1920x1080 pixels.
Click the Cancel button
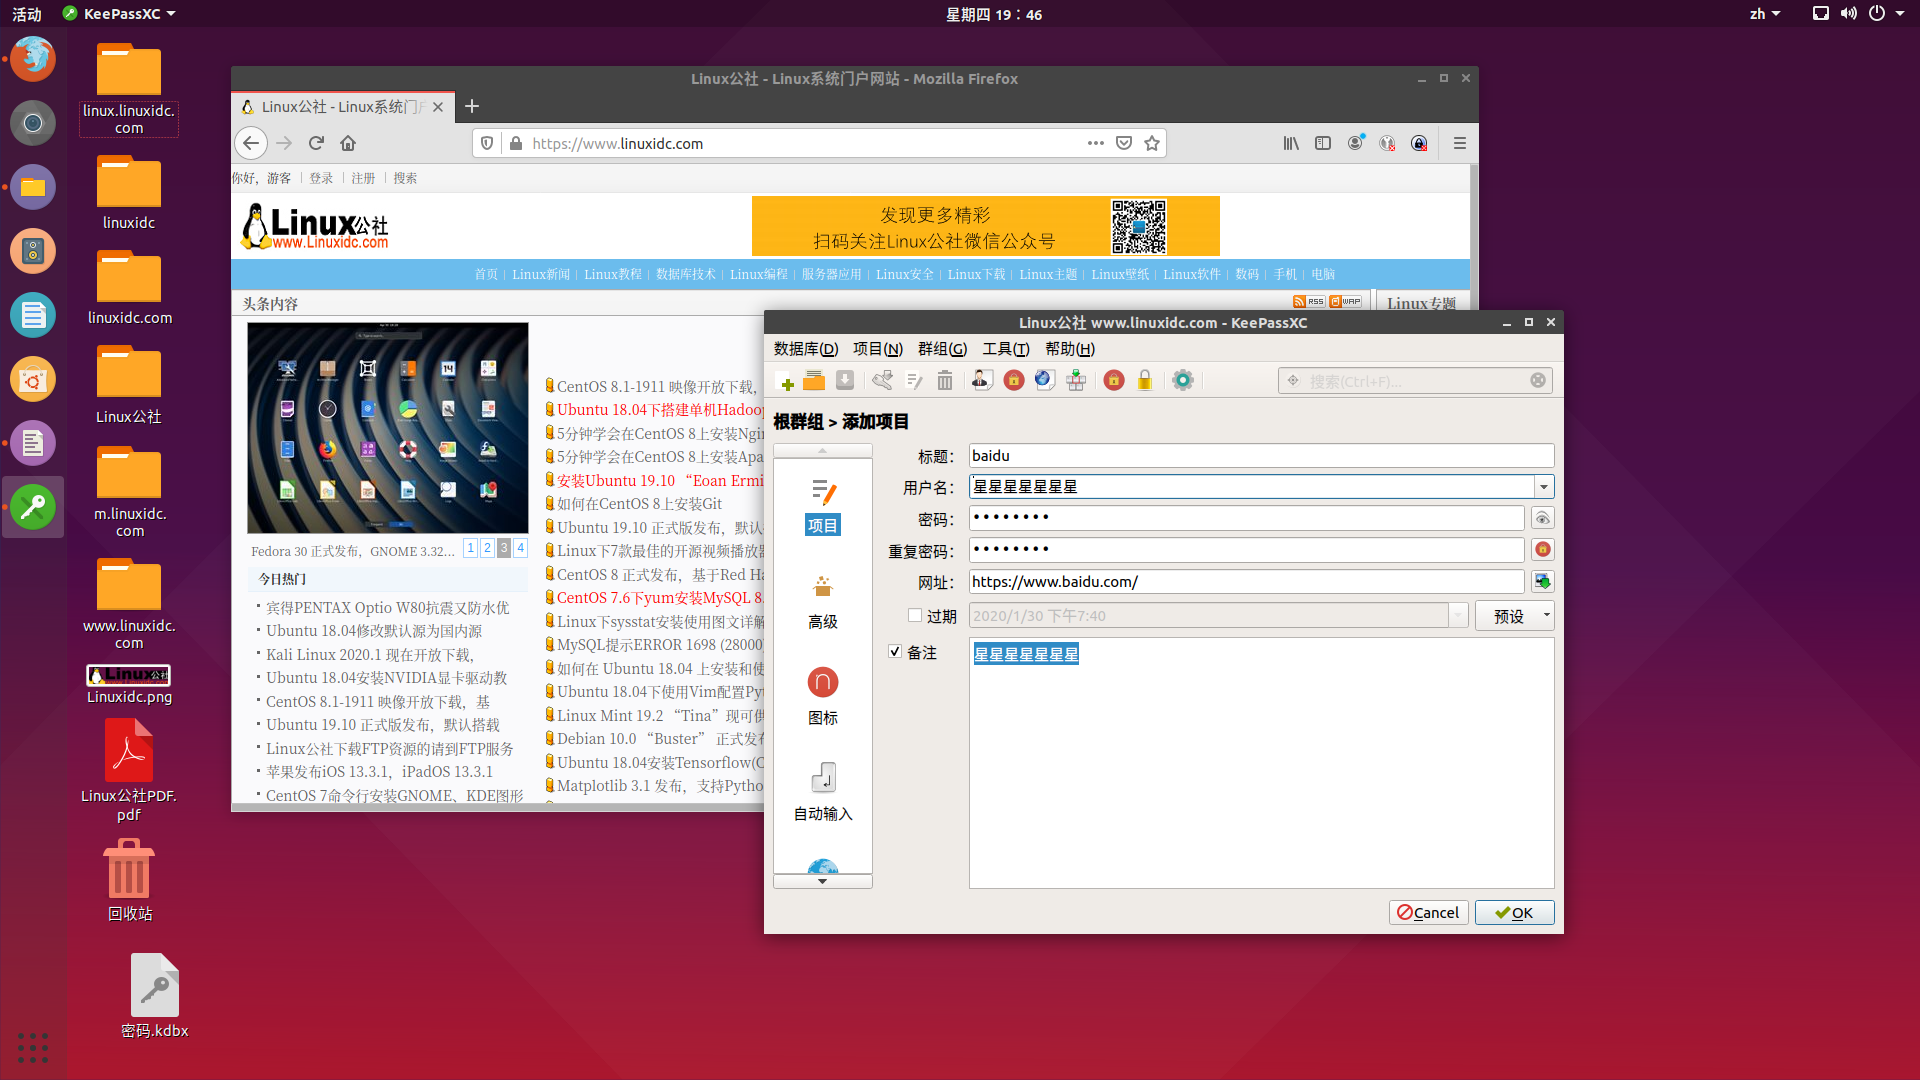(1429, 913)
